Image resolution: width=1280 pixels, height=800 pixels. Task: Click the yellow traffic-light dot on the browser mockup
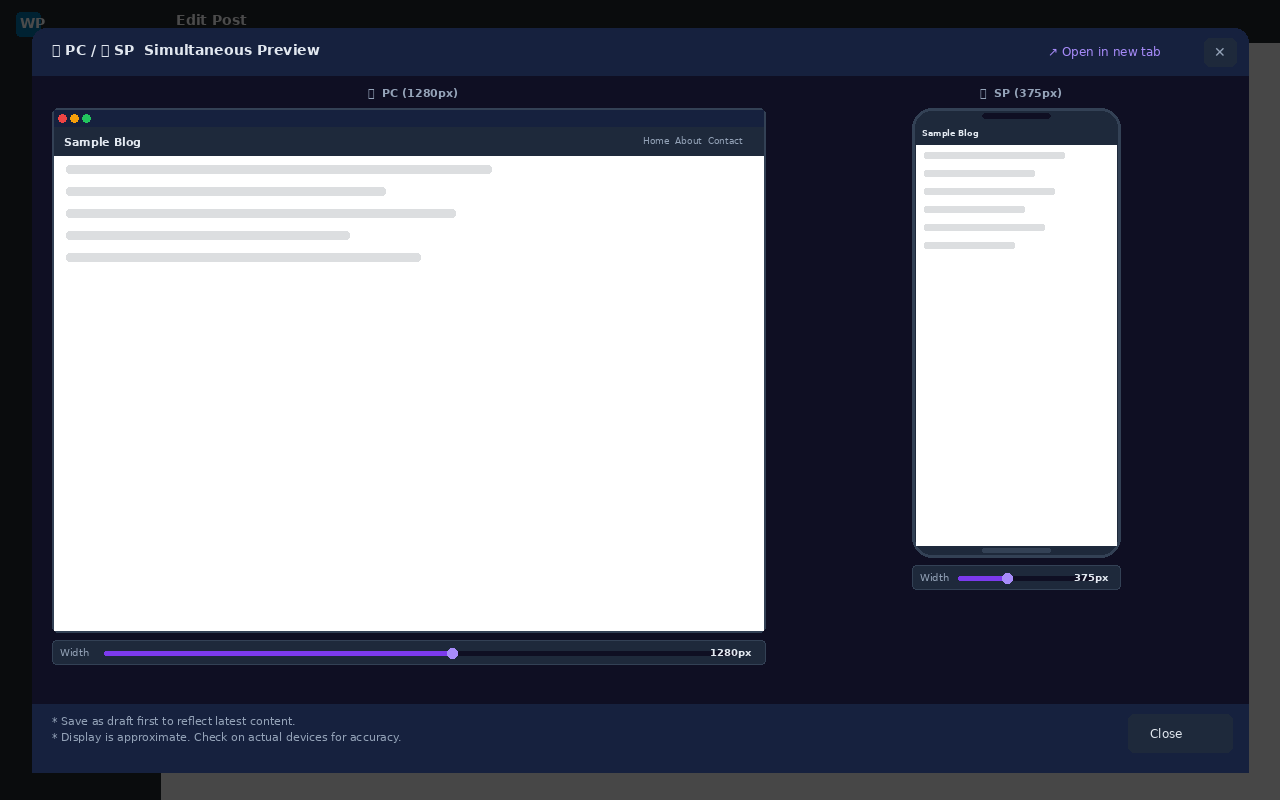[x=75, y=119]
